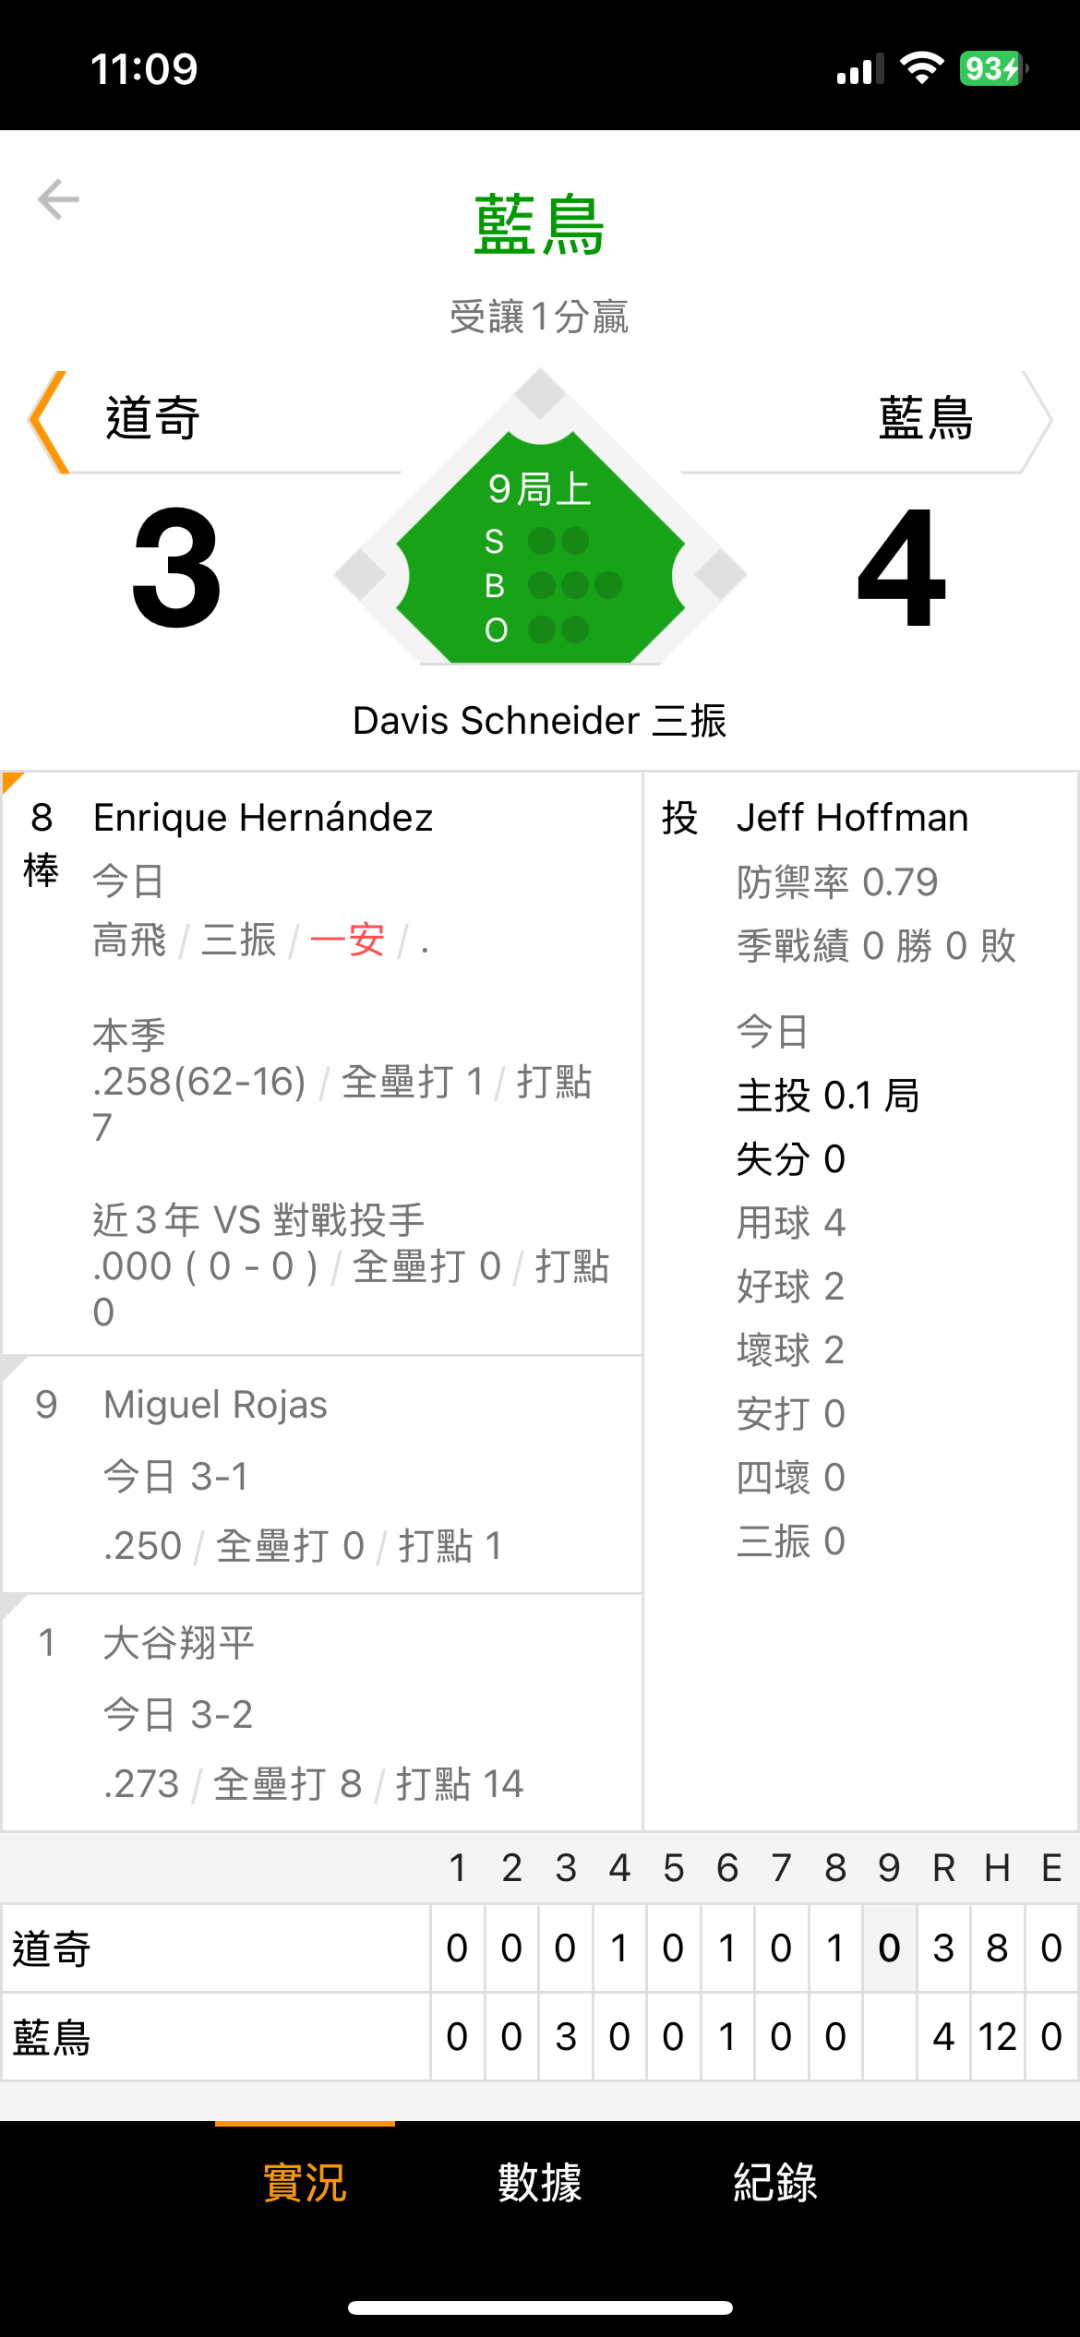Tap the right chevron beside 藍鳥
Screen dimensions: 1080x2337
click(x=1036, y=421)
